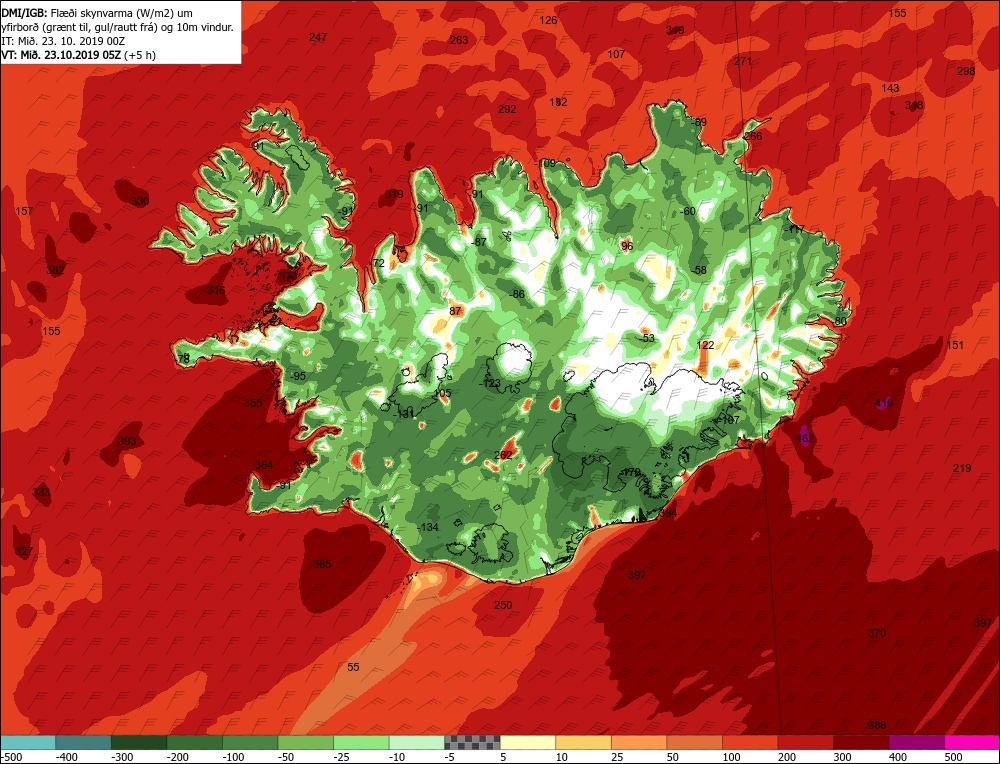Pick the darkest green -300 to -200 swatch
The image size is (1000, 764).
click(x=139, y=742)
